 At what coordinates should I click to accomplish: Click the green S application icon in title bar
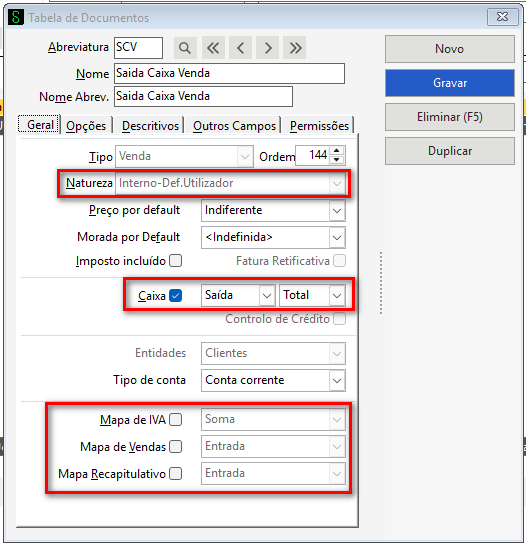(x=16, y=17)
